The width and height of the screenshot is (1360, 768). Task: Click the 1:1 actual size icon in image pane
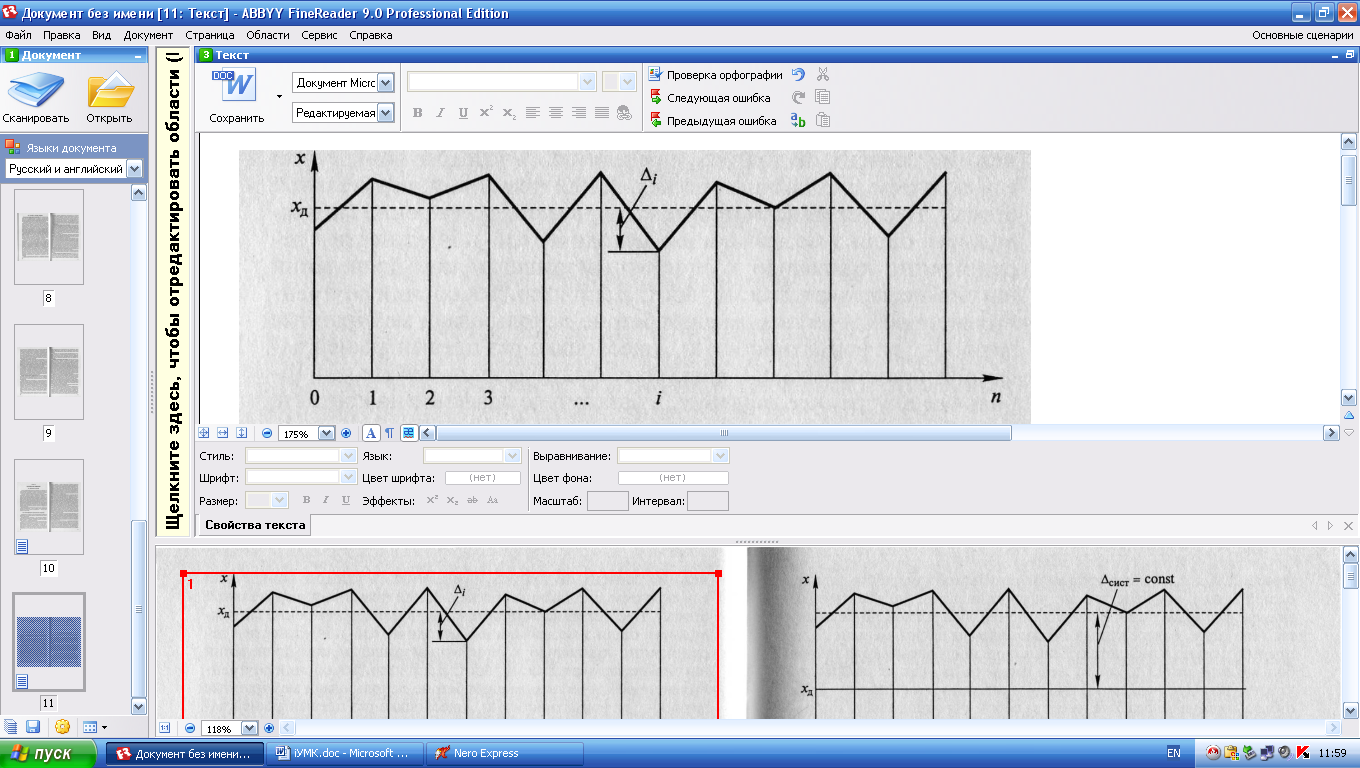tap(165, 728)
